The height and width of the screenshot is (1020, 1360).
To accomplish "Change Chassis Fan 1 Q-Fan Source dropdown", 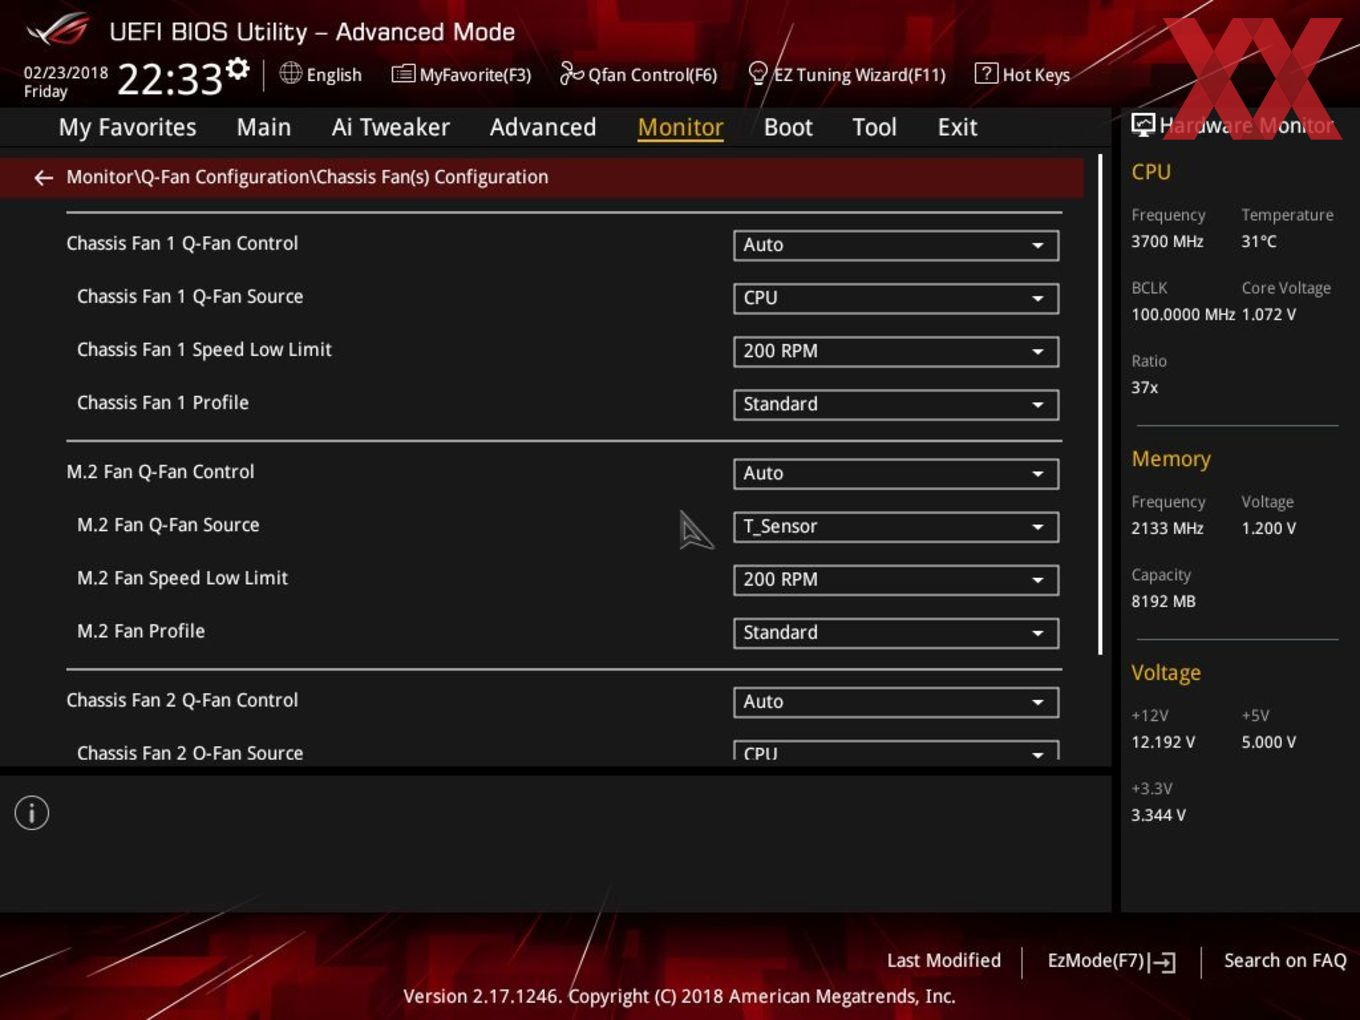I will click(896, 298).
